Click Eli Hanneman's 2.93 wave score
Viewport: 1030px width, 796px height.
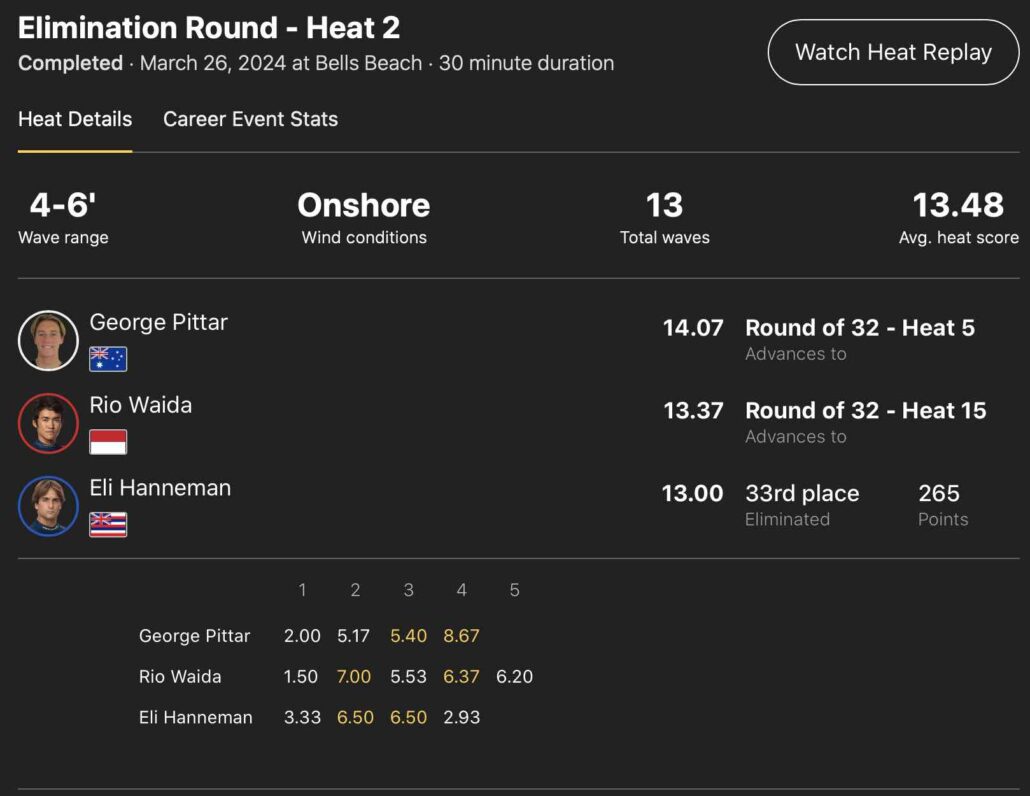(461, 718)
